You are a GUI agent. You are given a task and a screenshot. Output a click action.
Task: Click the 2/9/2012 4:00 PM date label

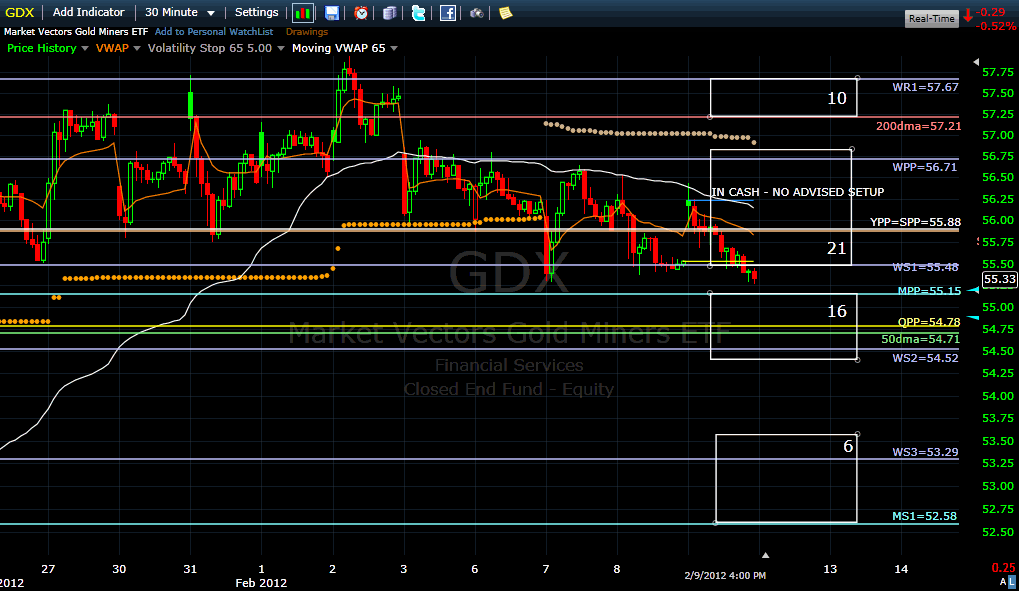pos(725,575)
